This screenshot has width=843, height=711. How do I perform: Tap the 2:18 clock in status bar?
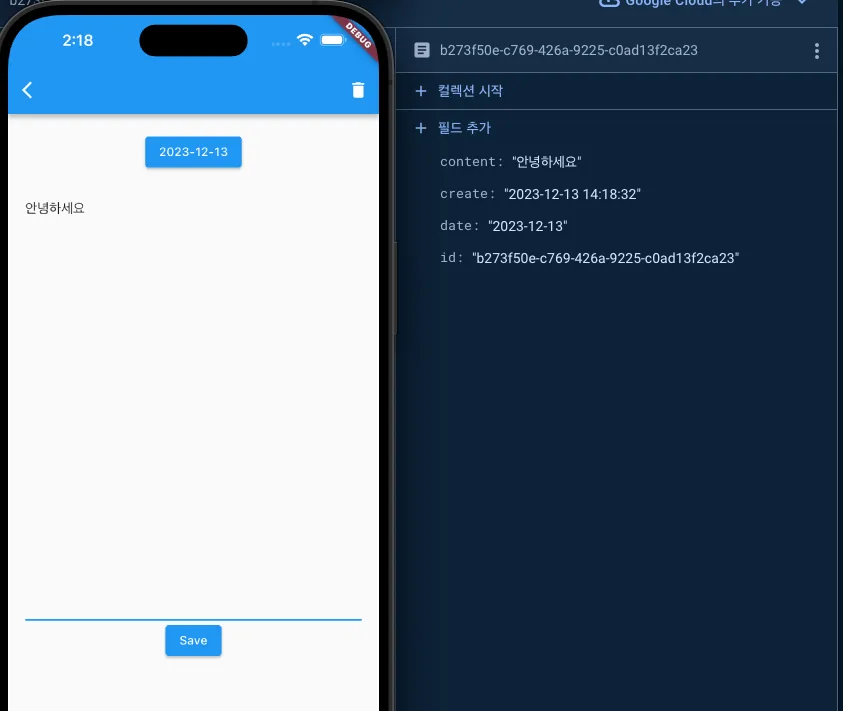77,40
